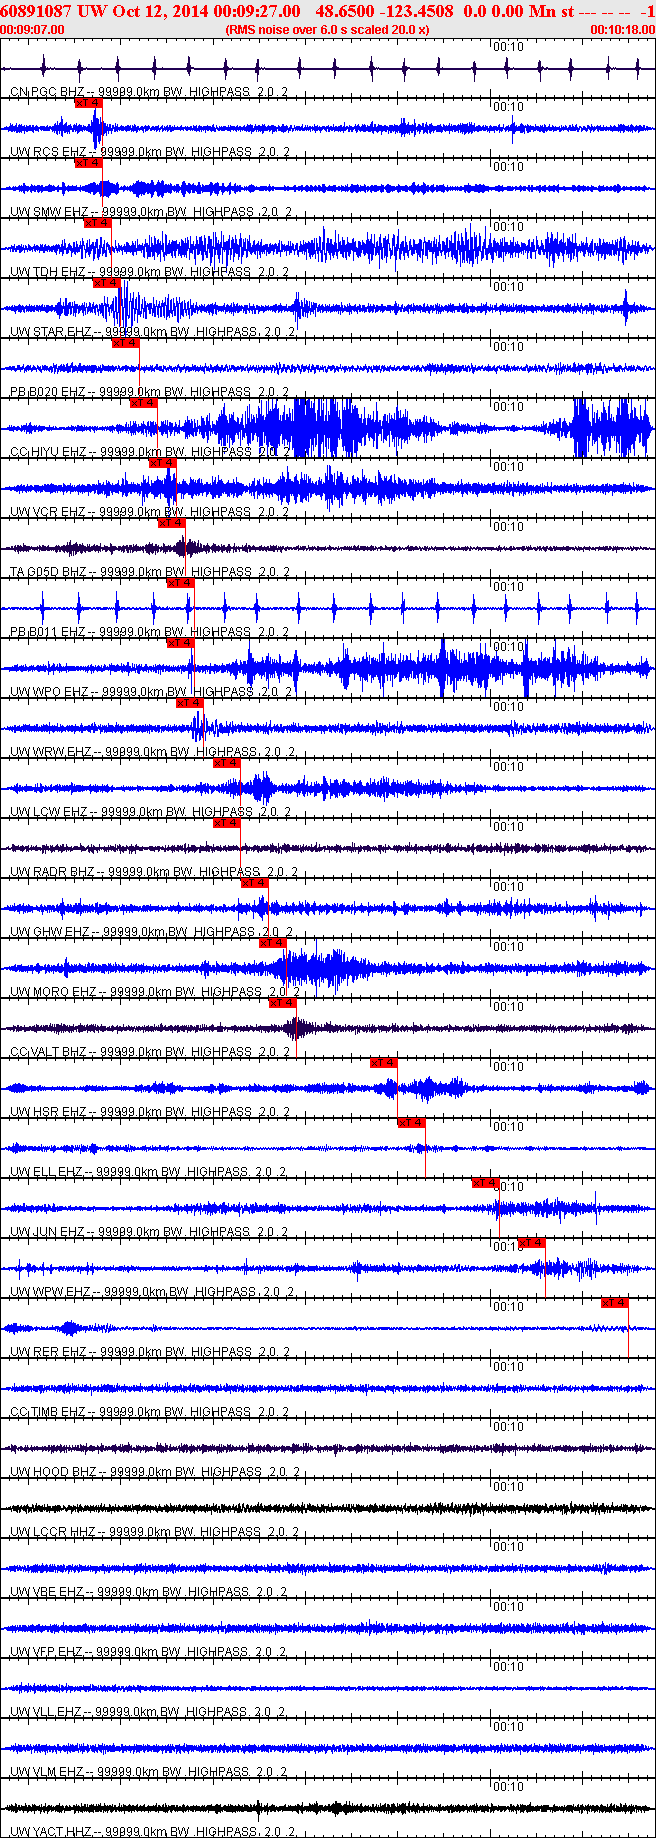Click the red pick marker on the UW.JUN trace

(485, 1183)
